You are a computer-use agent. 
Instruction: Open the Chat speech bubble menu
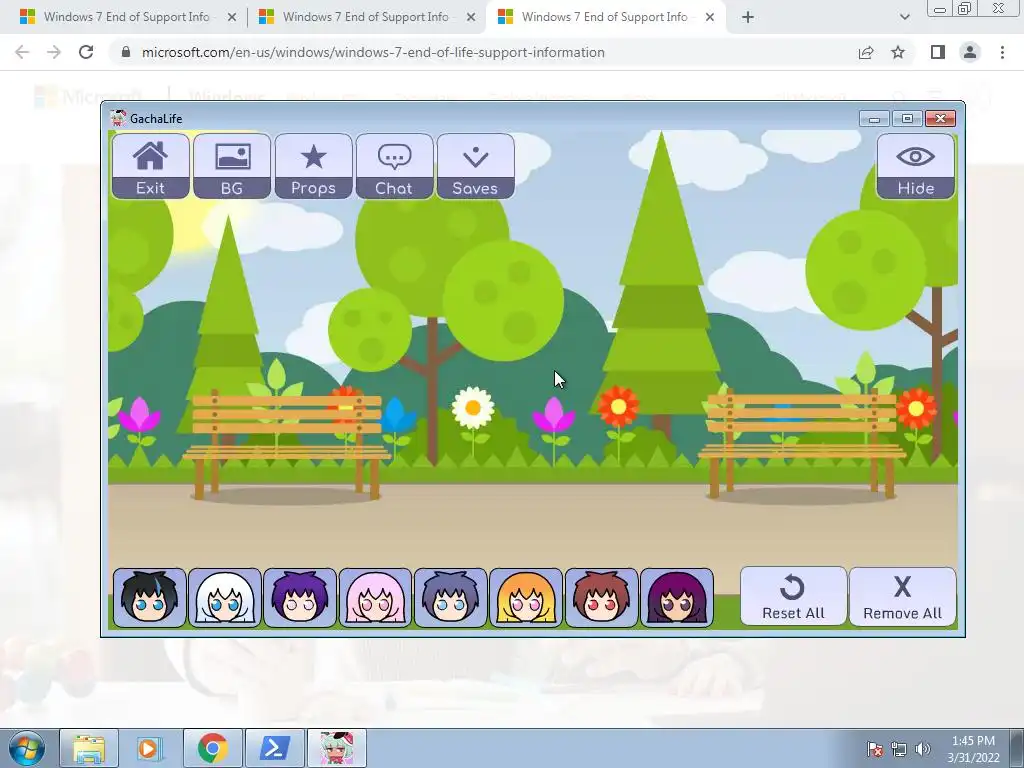click(394, 167)
